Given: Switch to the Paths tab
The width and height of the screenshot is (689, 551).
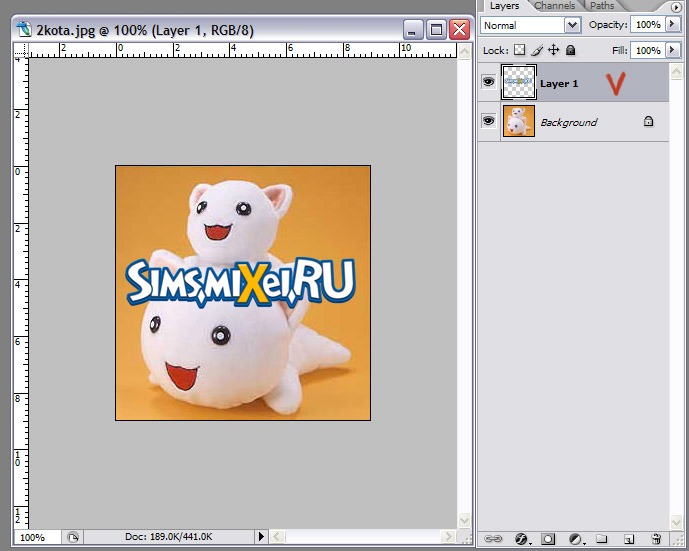Looking at the screenshot, I should 602,6.
